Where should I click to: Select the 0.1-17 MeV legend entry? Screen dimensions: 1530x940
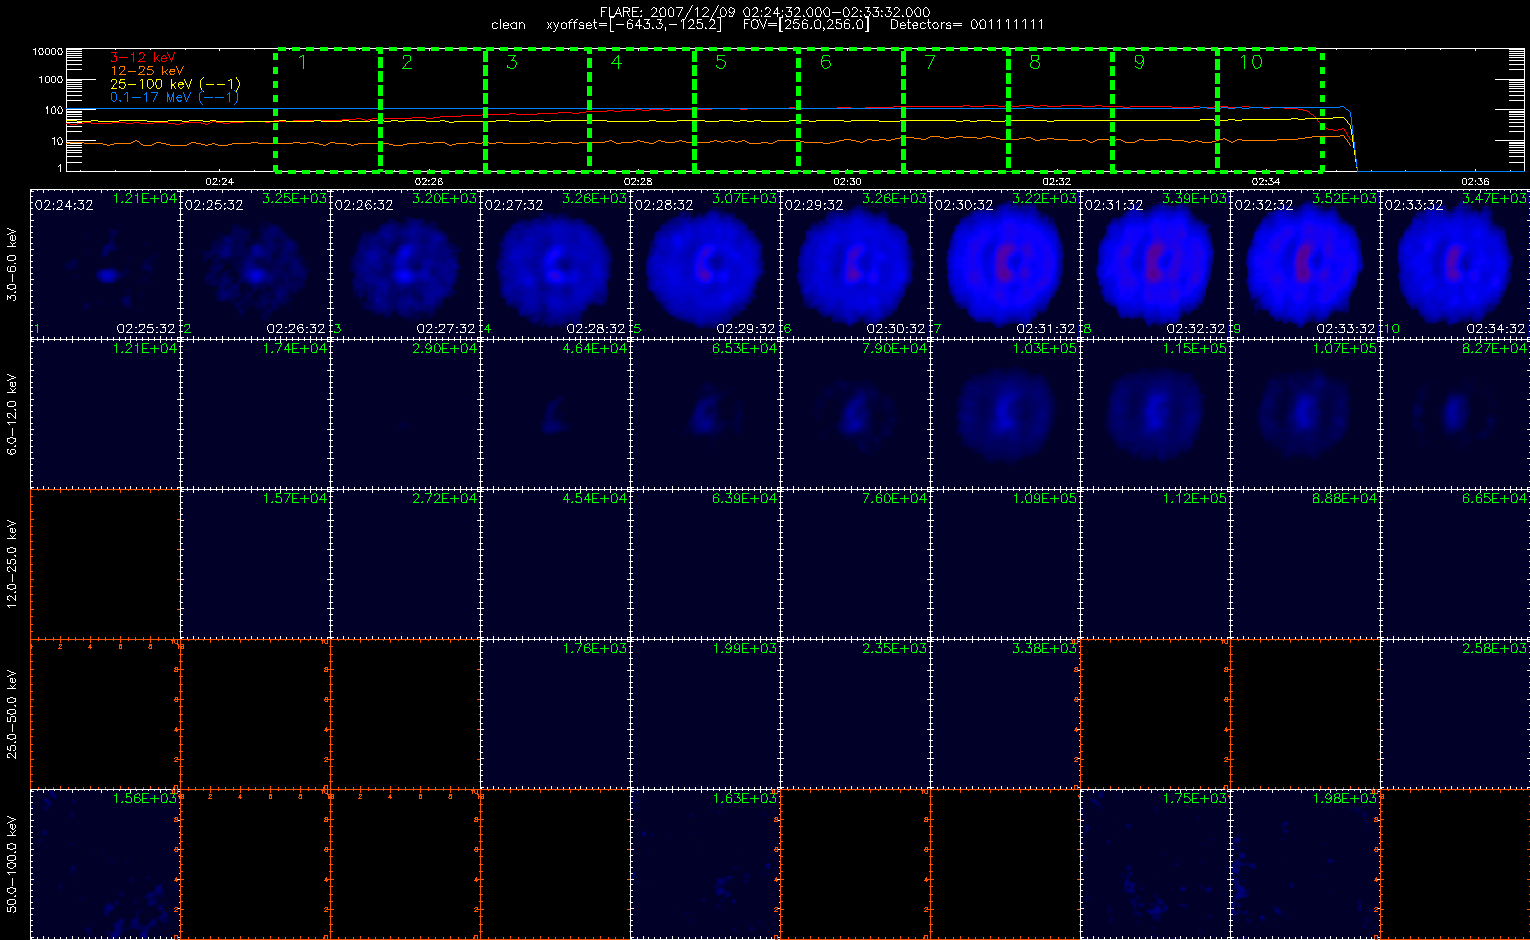click(174, 97)
